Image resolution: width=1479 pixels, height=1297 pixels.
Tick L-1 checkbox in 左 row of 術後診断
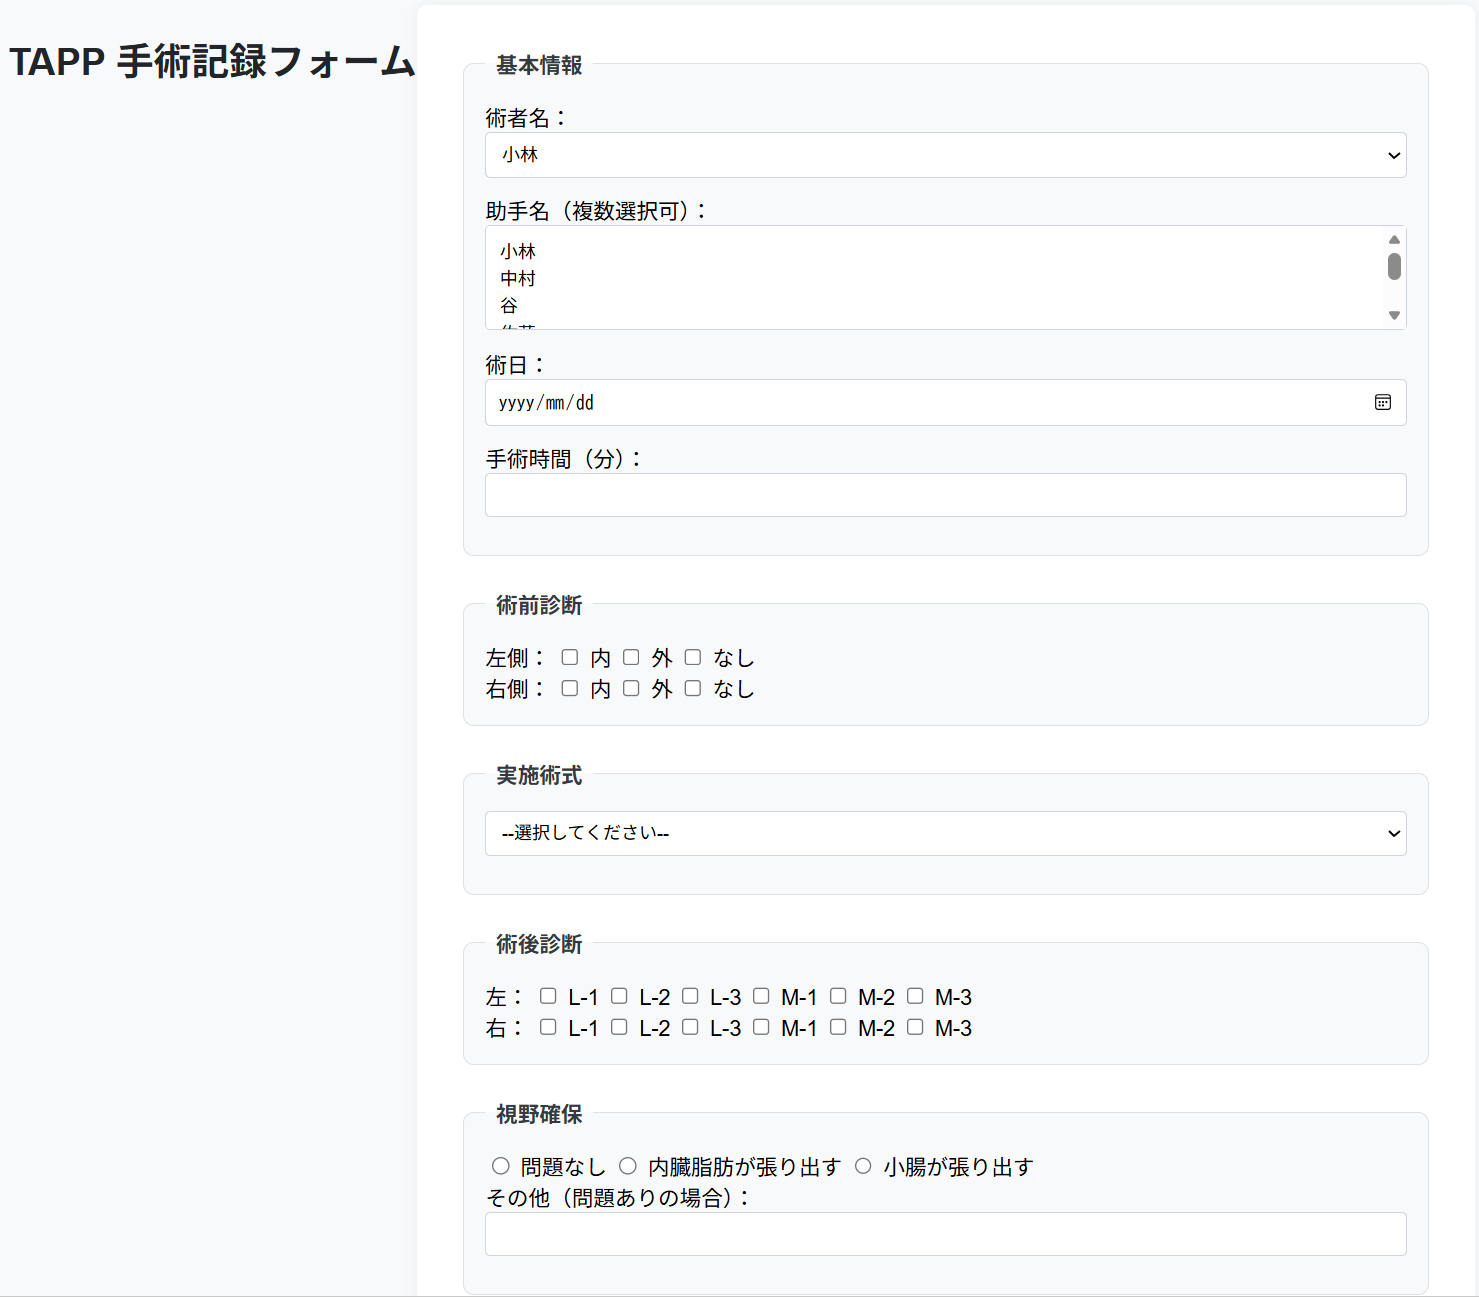point(548,996)
